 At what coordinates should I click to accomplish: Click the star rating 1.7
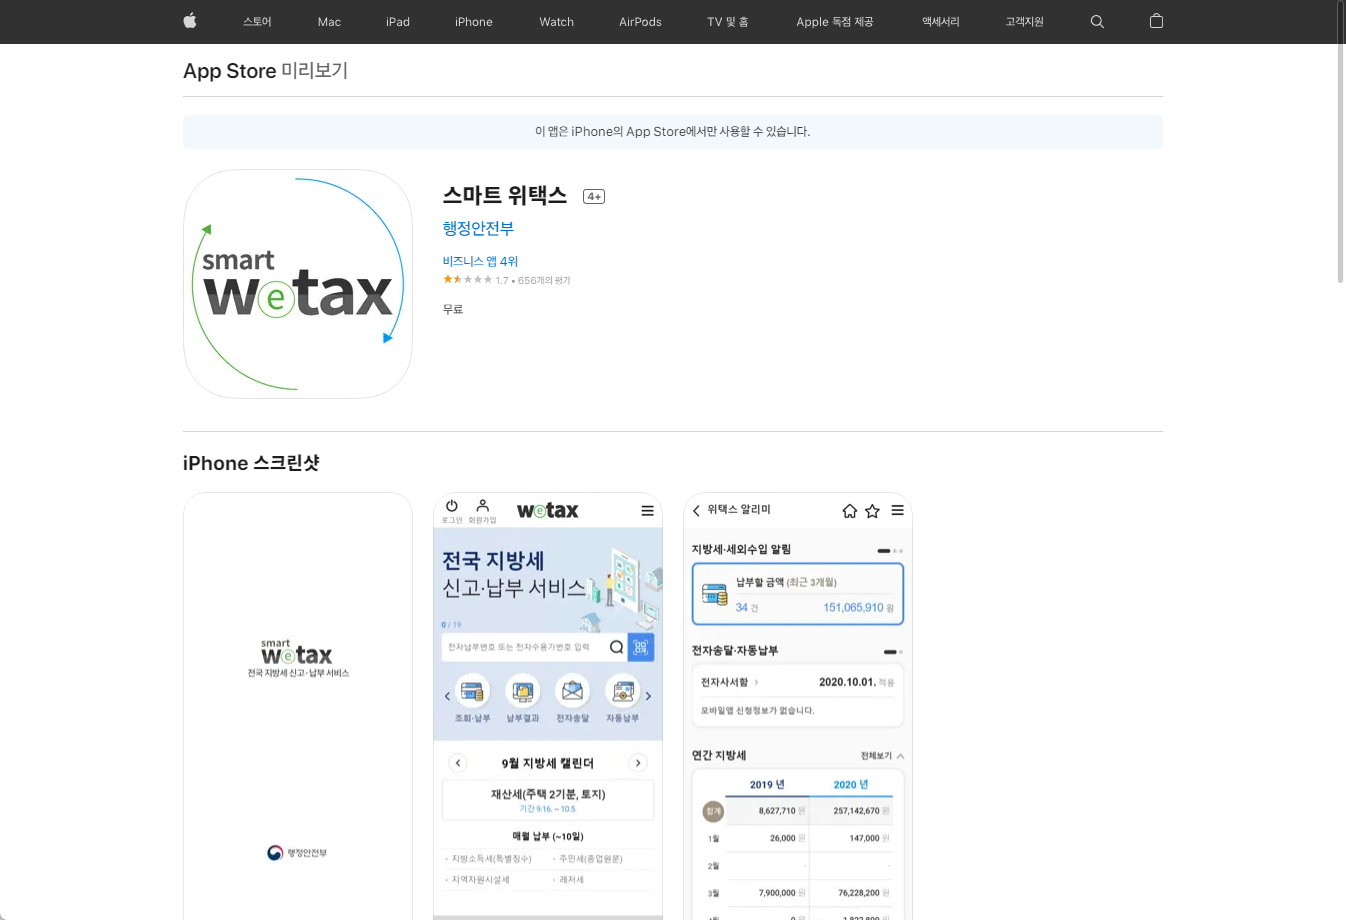[x=467, y=280]
